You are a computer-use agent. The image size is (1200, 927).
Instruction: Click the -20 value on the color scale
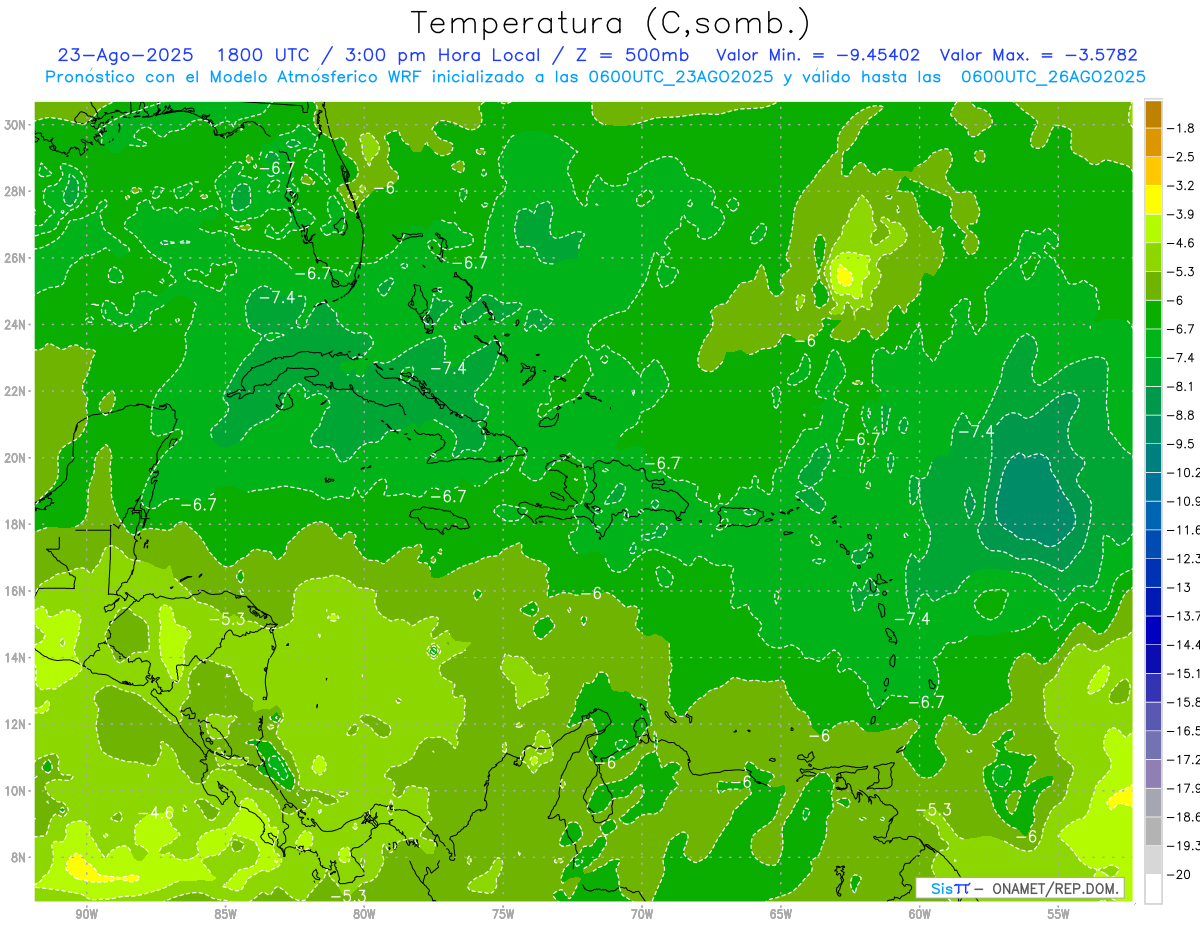coord(1179,874)
